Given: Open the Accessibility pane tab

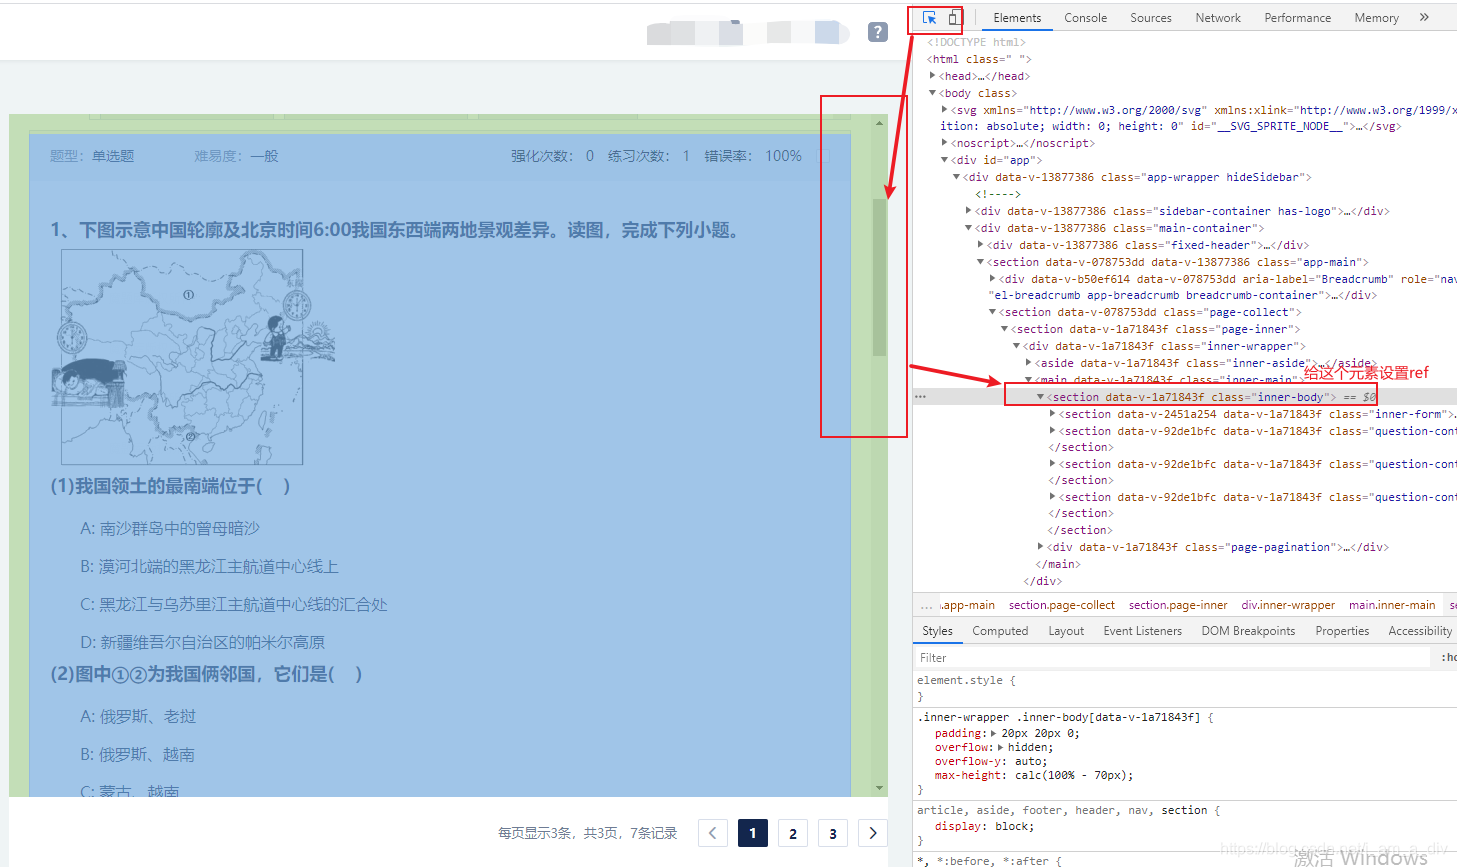Looking at the screenshot, I should click(1420, 631).
